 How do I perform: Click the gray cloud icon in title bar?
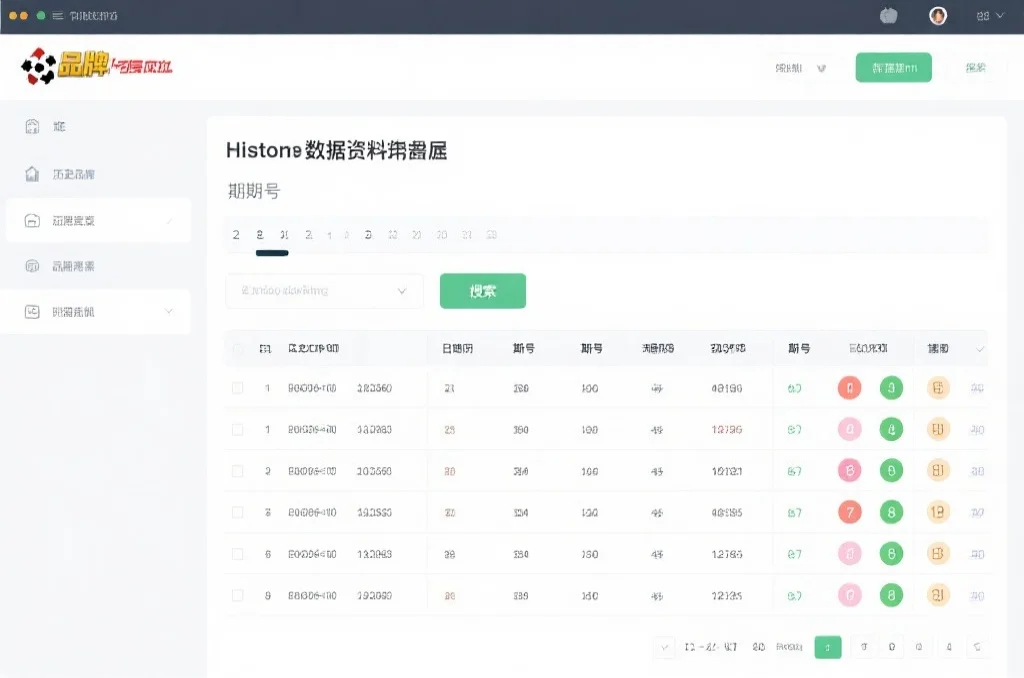[x=888, y=16]
